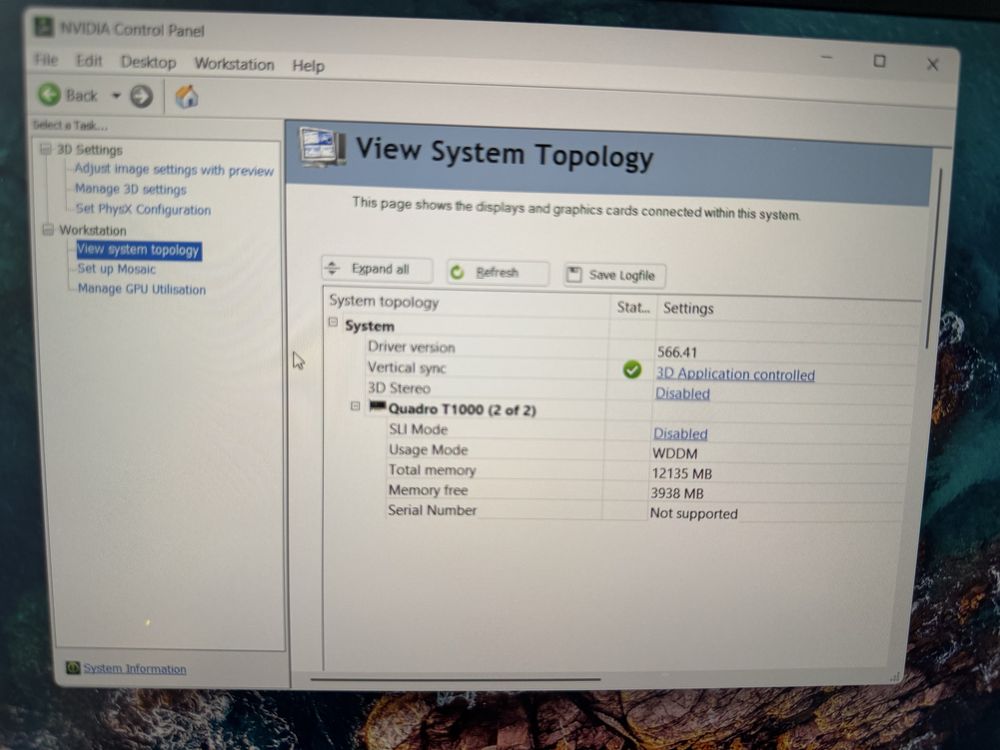Click the Forward arrow icon

(x=142, y=96)
